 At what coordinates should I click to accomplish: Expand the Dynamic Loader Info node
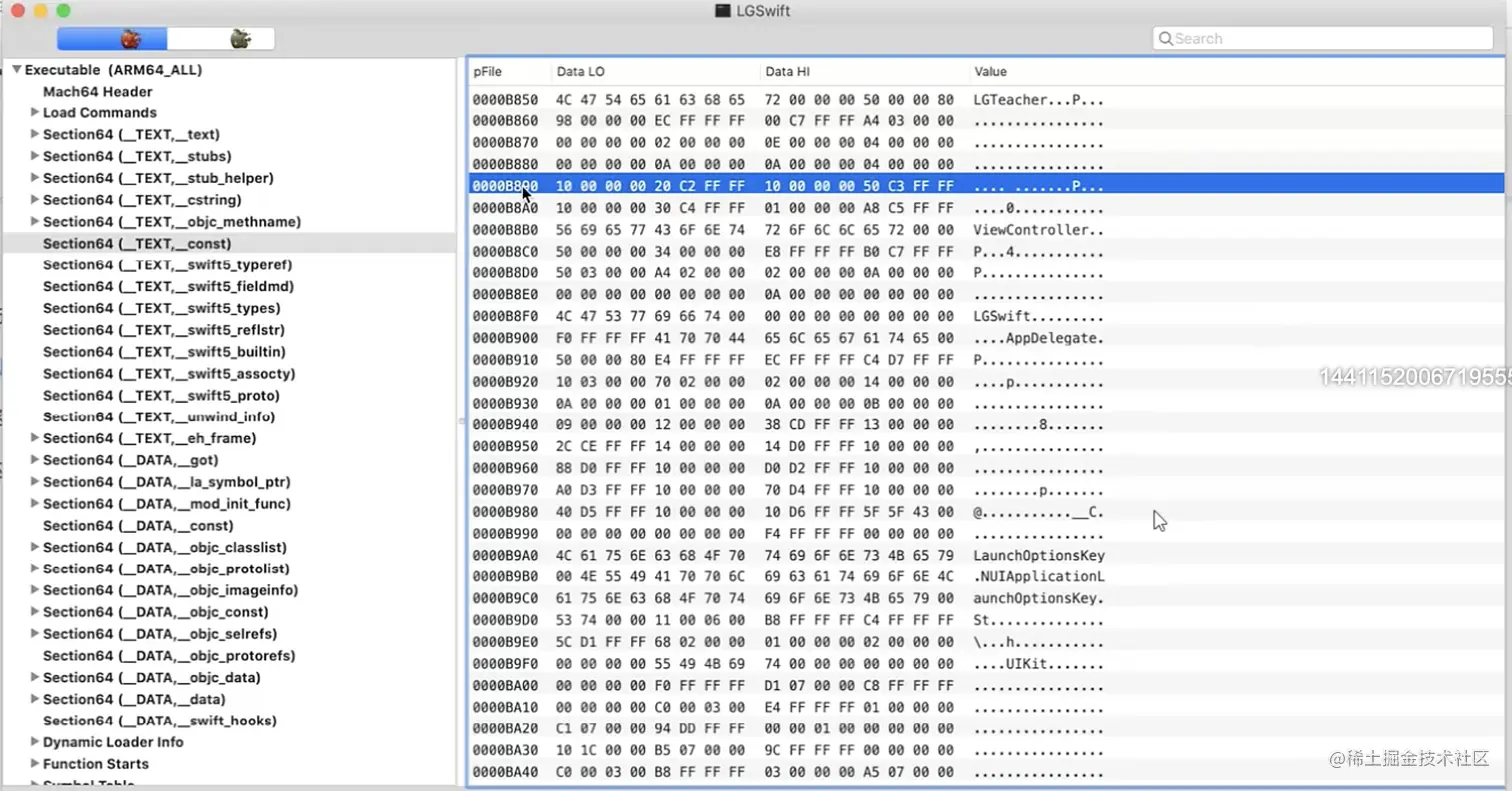point(35,742)
